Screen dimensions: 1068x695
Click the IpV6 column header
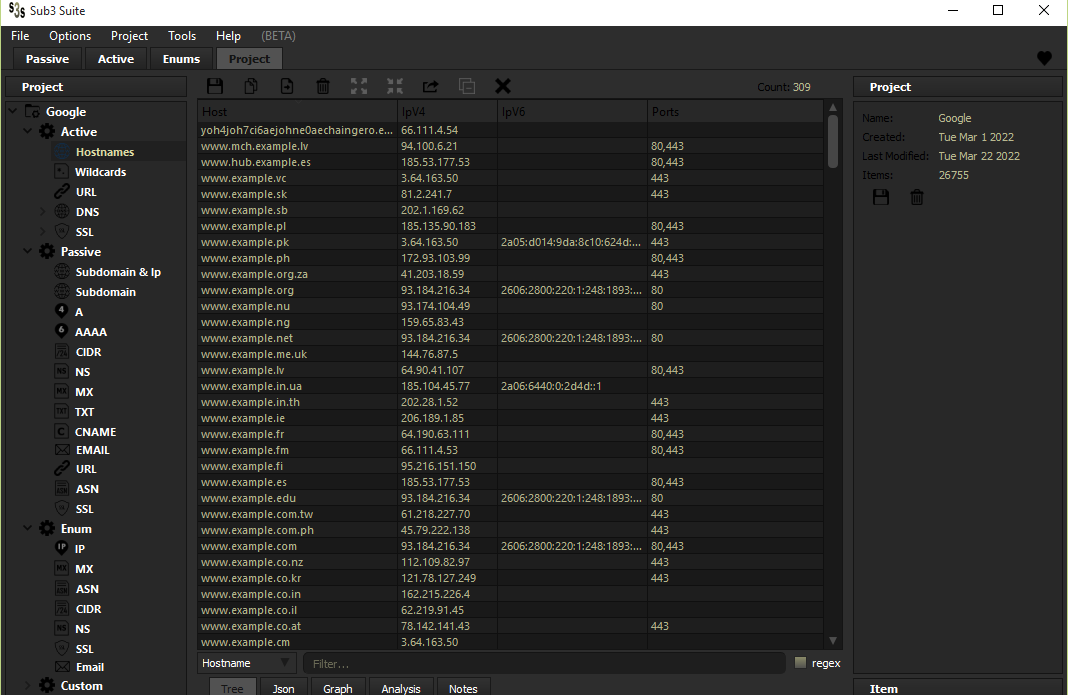(x=572, y=112)
